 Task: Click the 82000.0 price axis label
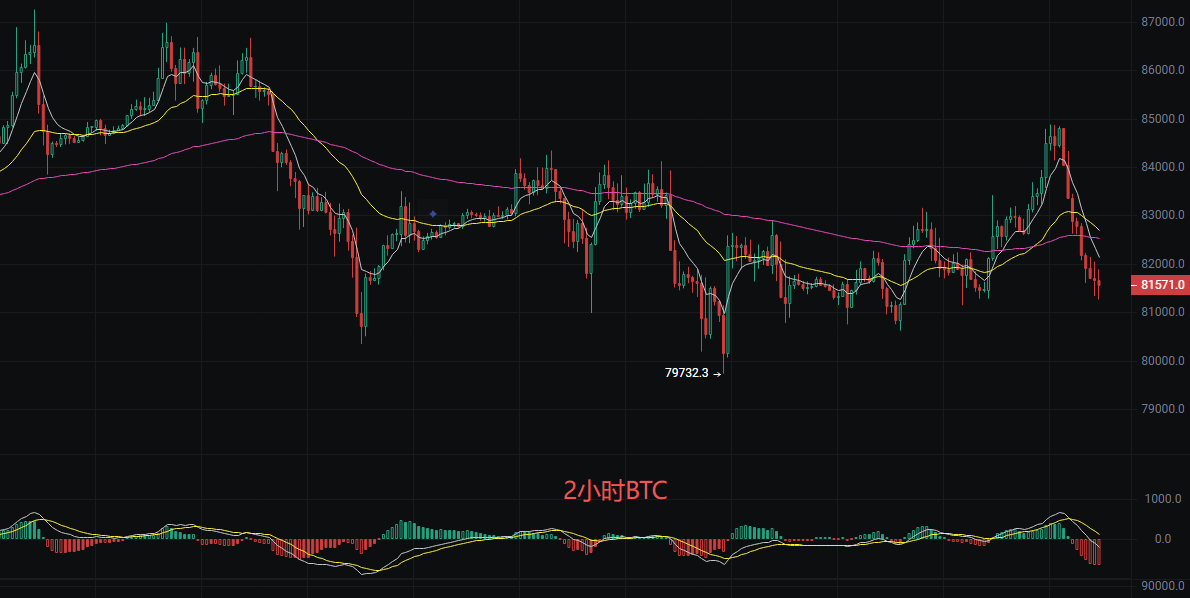pyautogui.click(x=1163, y=264)
